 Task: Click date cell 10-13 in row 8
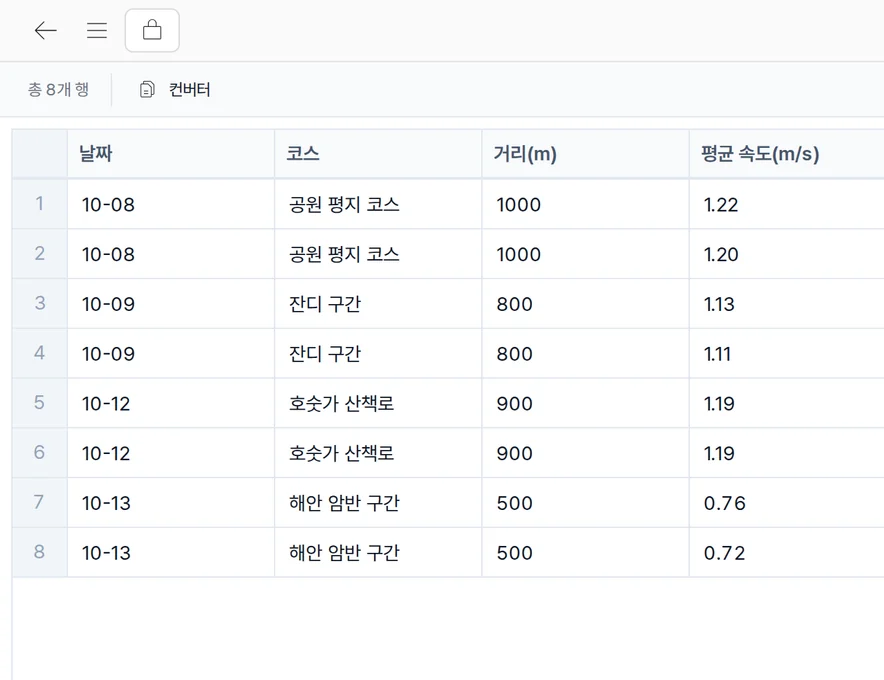pyautogui.click(x=171, y=552)
